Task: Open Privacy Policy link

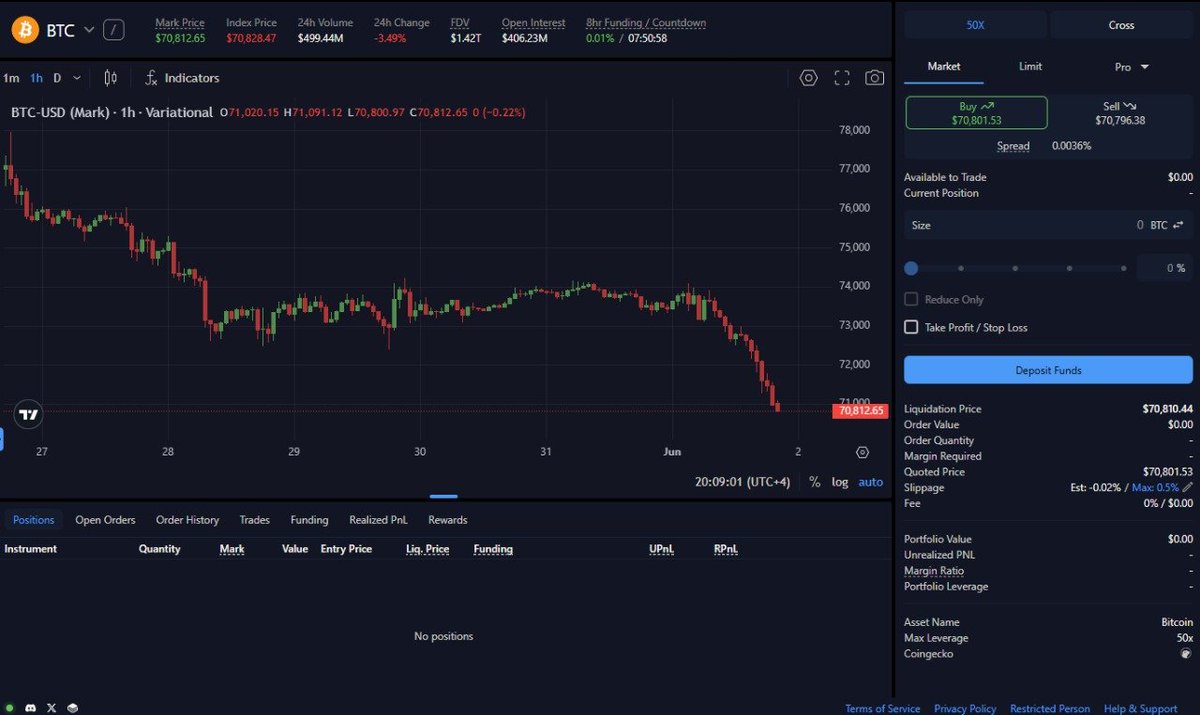Action: [x=965, y=708]
